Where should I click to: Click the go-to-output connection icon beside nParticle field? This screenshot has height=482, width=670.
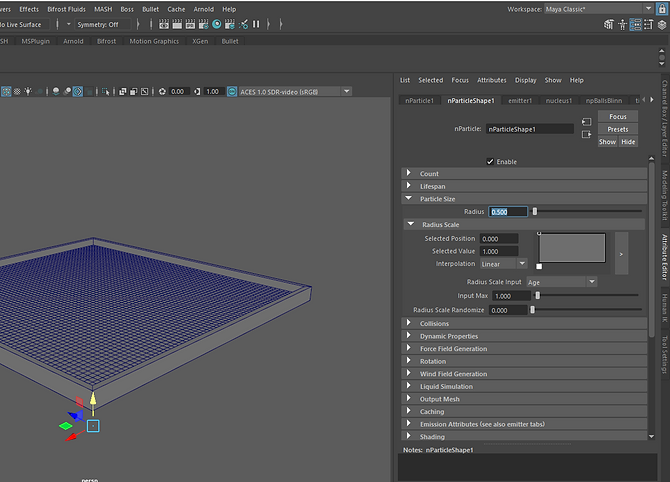(x=586, y=134)
